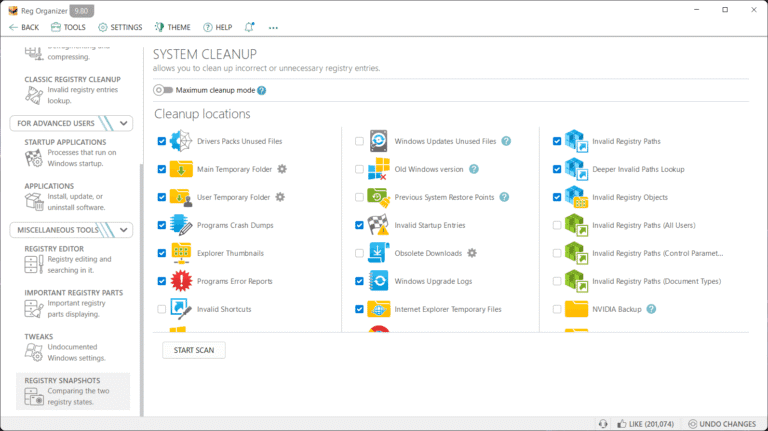Click the Explorer Thumbnails icon
The width and height of the screenshot is (768, 431).
pyautogui.click(x=181, y=253)
